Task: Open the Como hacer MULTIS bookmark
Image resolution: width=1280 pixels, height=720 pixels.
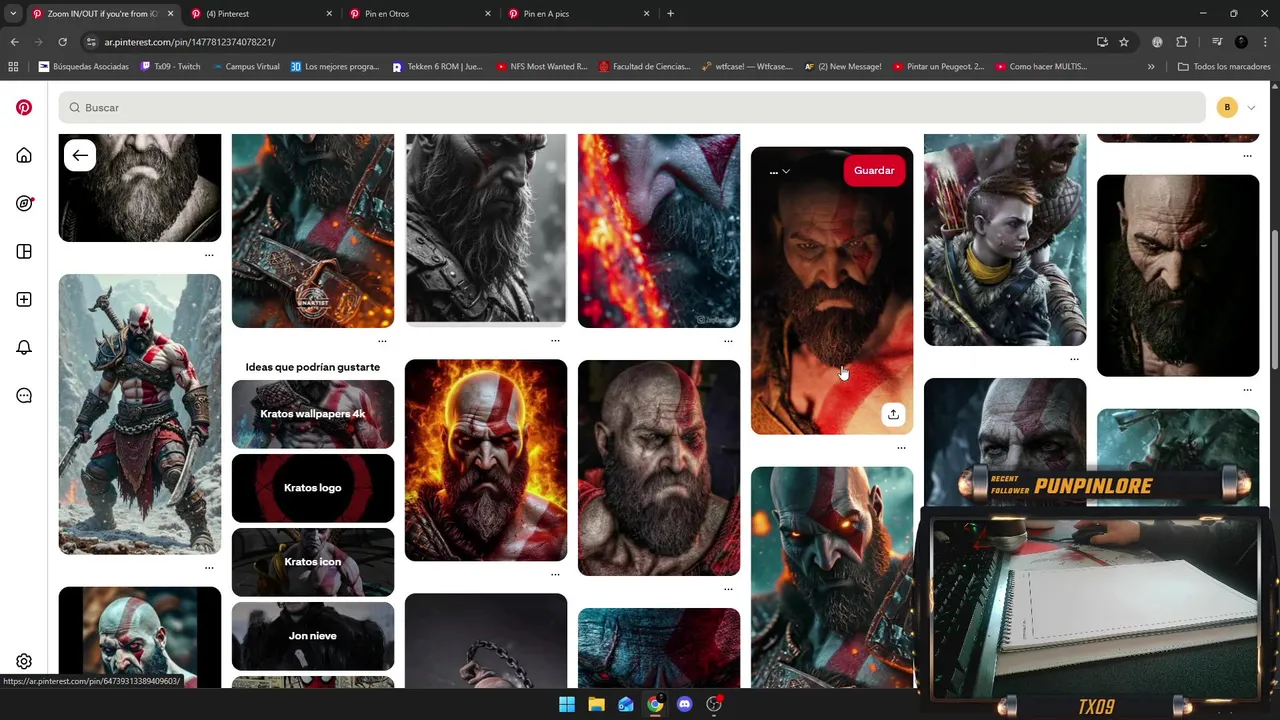Action: 1041,67
